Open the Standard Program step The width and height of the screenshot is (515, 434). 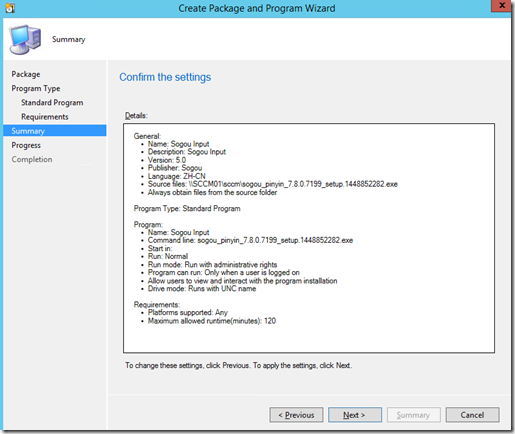coord(52,103)
